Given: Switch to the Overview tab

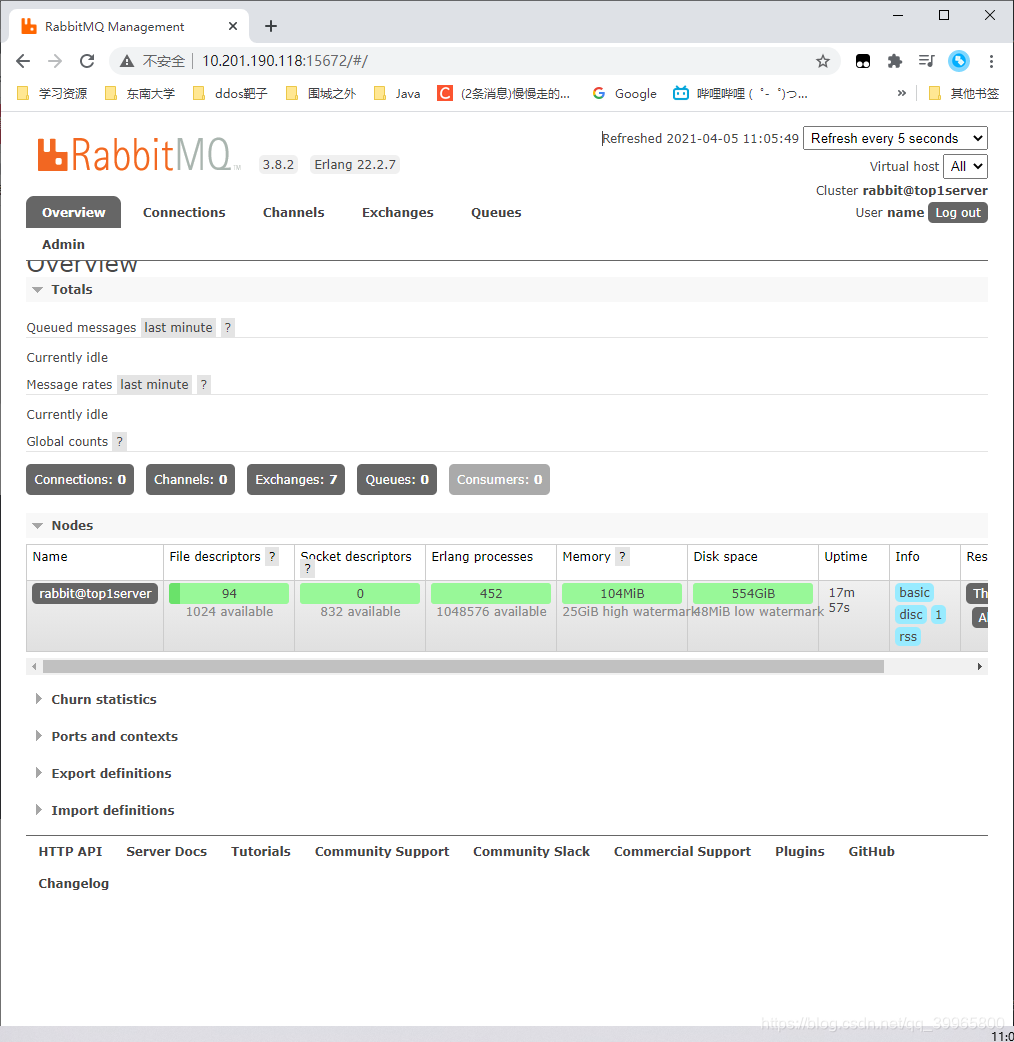Looking at the screenshot, I should [74, 213].
